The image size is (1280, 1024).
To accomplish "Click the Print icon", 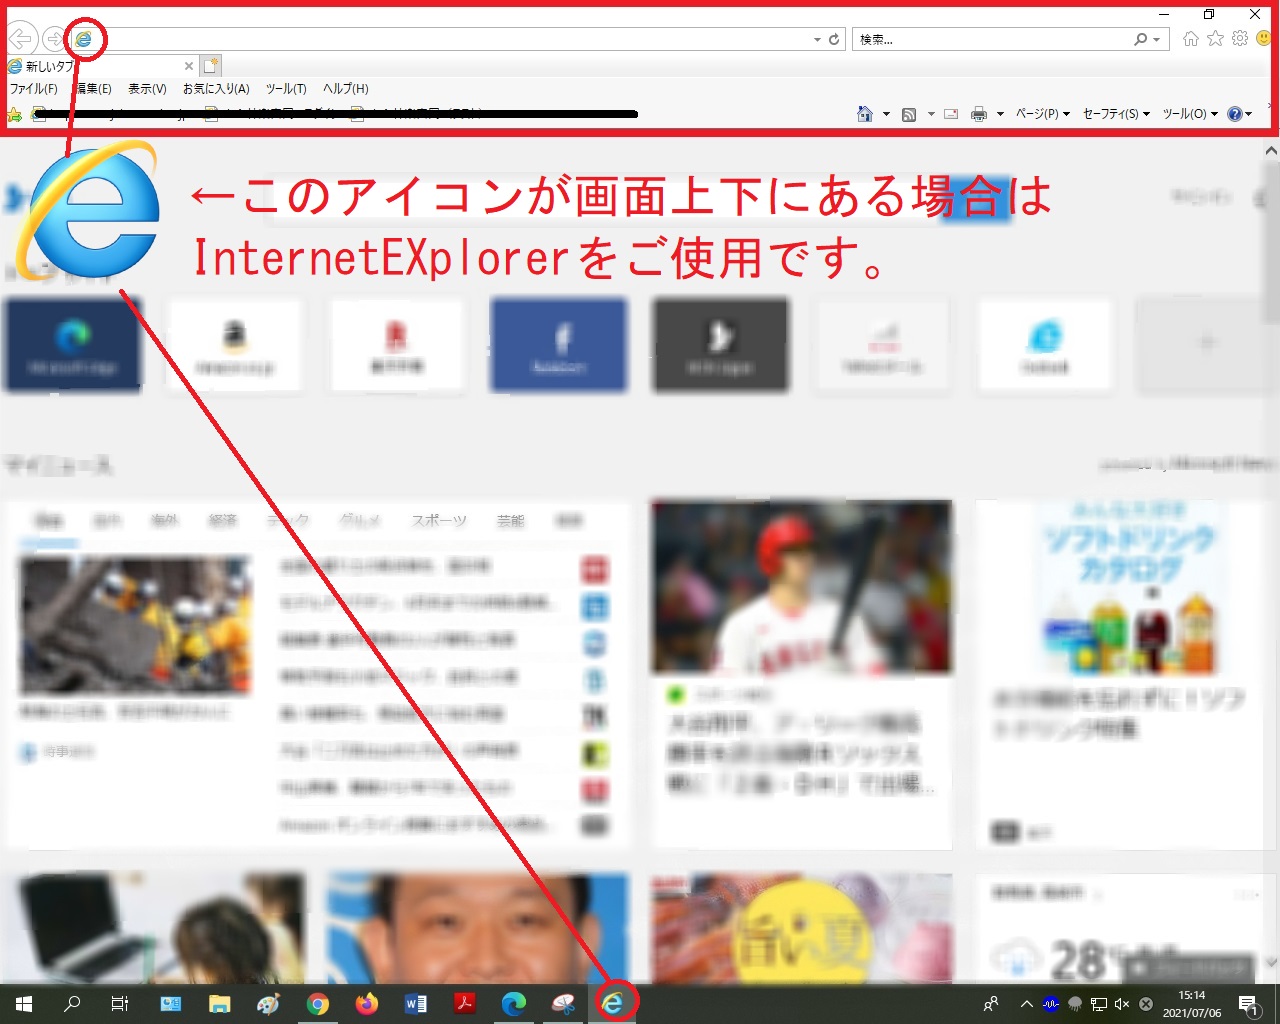I will pos(979,114).
